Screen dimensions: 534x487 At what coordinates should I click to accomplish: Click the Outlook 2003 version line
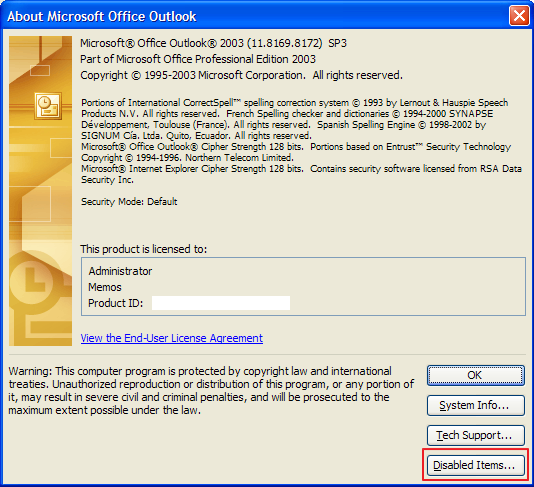point(213,43)
